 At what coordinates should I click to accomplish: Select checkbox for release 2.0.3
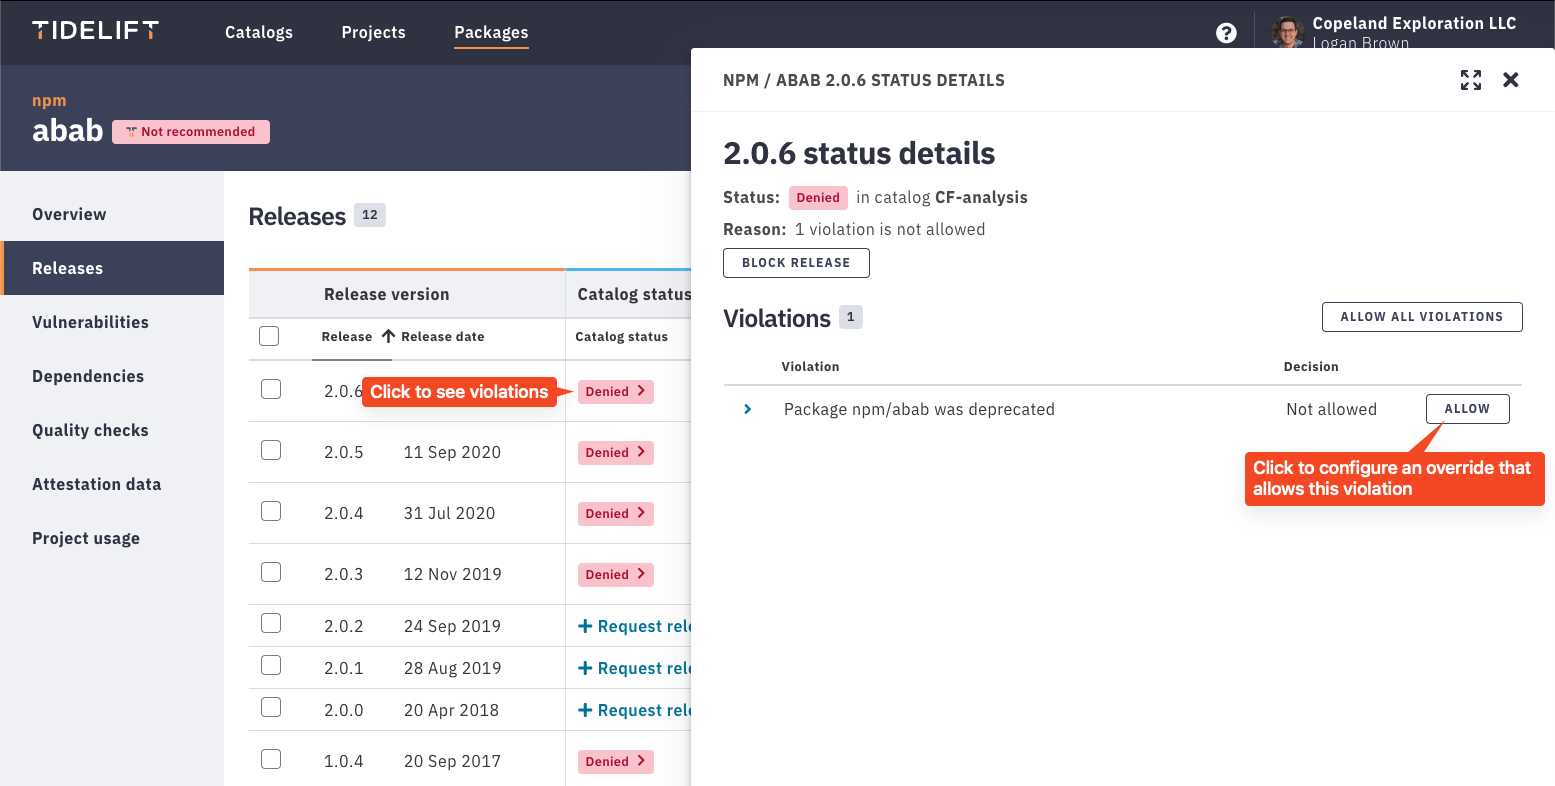point(271,572)
